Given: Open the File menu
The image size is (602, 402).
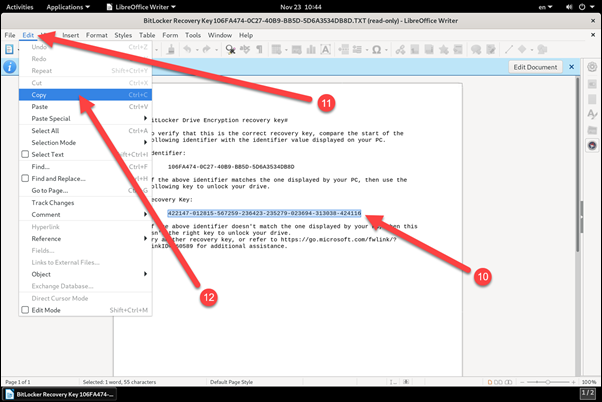Looking at the screenshot, I should (10, 35).
